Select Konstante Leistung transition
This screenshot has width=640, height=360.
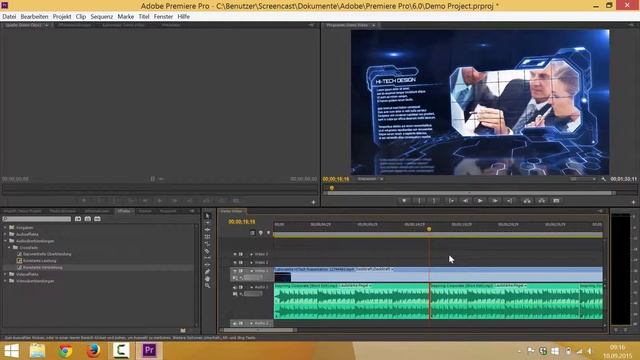coord(39,260)
